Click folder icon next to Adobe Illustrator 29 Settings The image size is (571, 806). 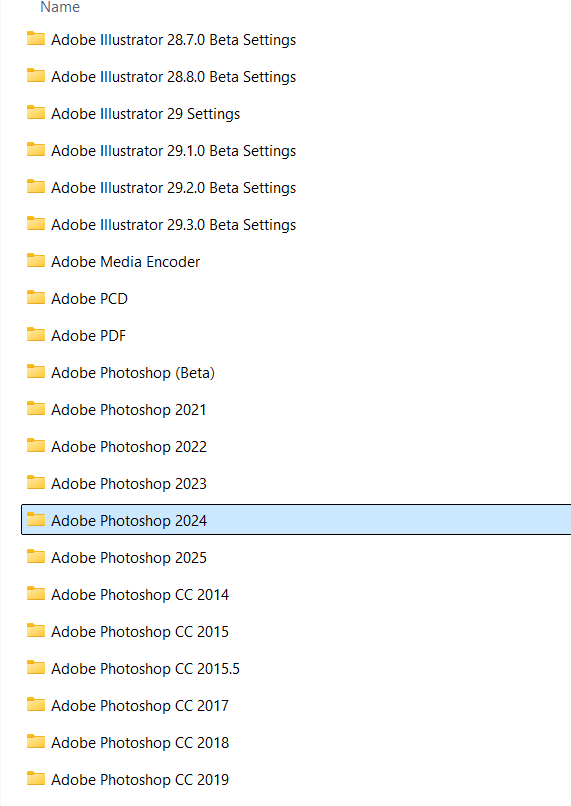[x=36, y=113]
